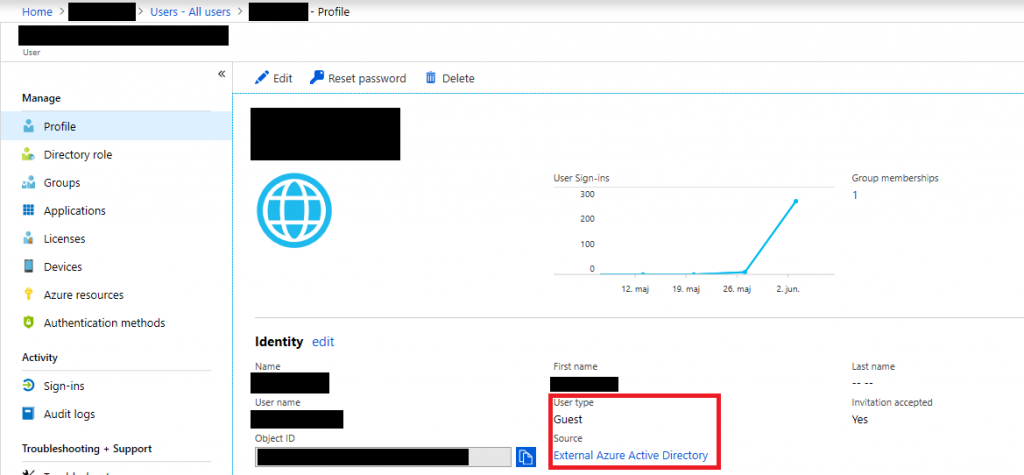1024x475 pixels.
Task: Collapse the sidebar with double chevron
Action: tap(221, 74)
